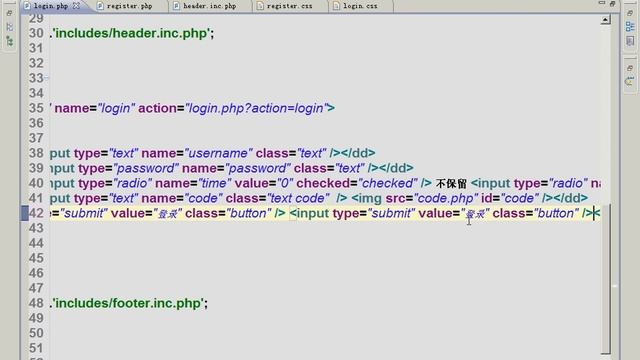Click restore icon at top of right sidebar
640x360 pixels.
629,13
